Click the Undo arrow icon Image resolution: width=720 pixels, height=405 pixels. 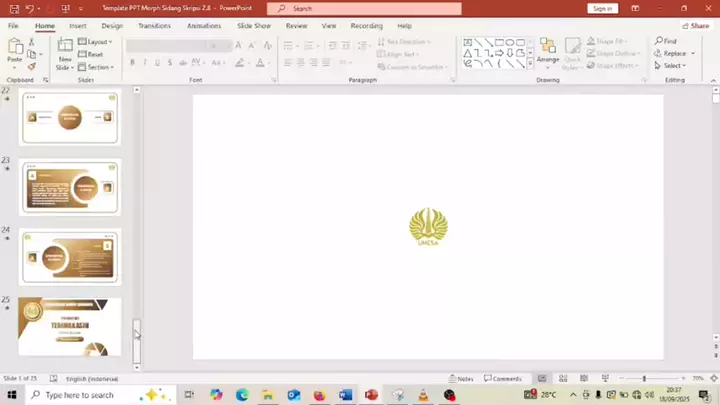(29, 8)
